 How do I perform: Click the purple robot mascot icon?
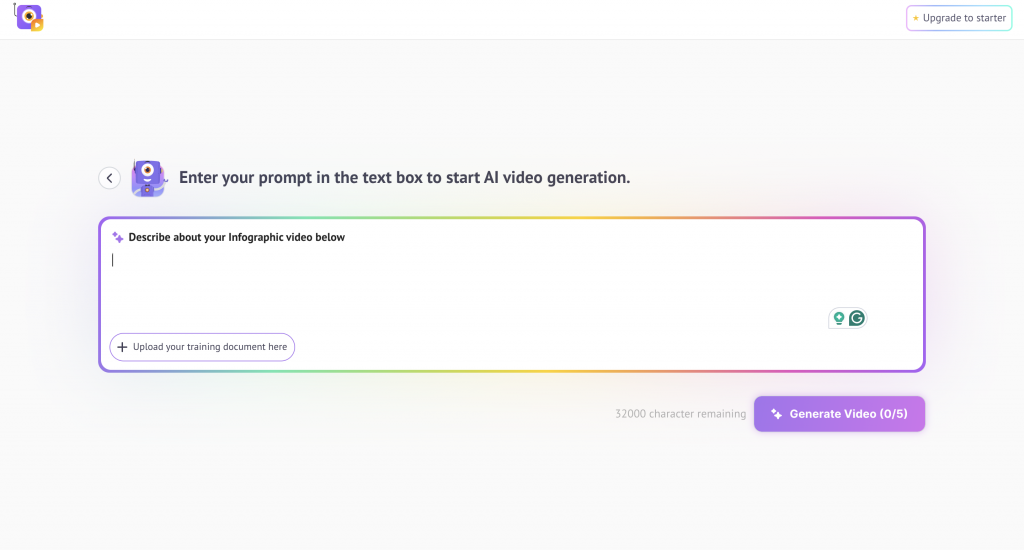click(x=148, y=177)
